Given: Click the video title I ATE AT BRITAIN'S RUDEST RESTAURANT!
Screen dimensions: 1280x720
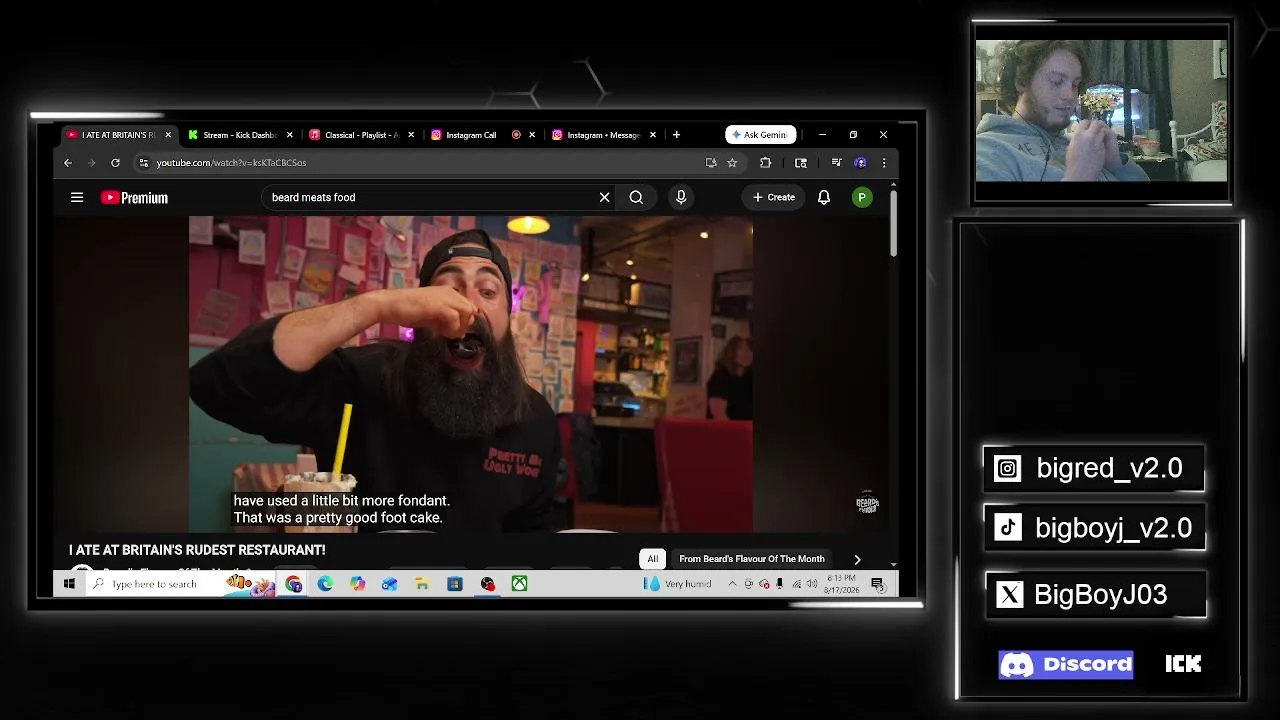Looking at the screenshot, I should coord(197,550).
